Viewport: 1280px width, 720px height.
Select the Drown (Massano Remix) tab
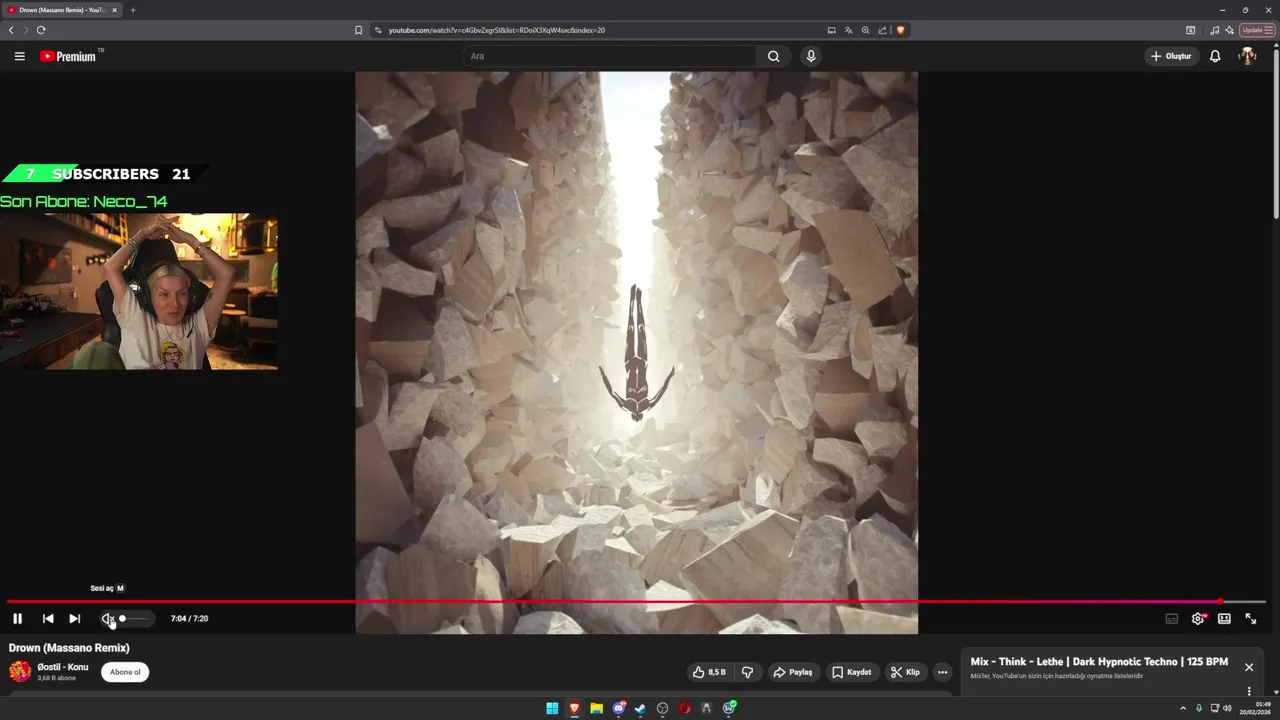[60, 10]
